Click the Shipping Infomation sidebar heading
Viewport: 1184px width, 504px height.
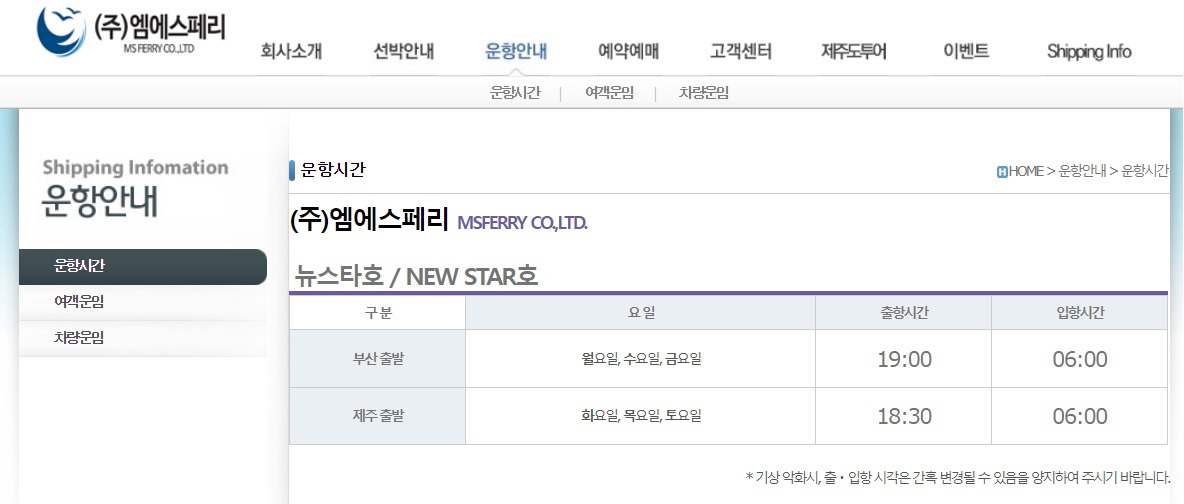pyautogui.click(x=136, y=167)
